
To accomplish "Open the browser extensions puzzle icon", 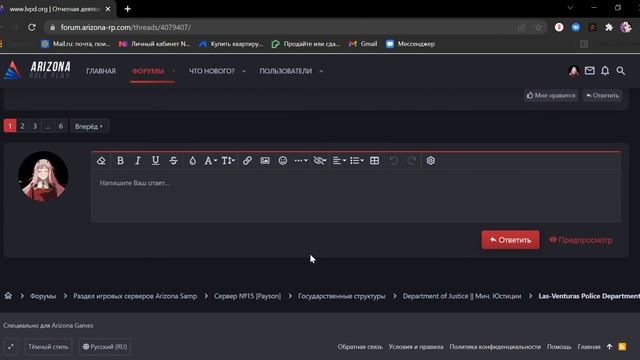I will [x=609, y=27].
